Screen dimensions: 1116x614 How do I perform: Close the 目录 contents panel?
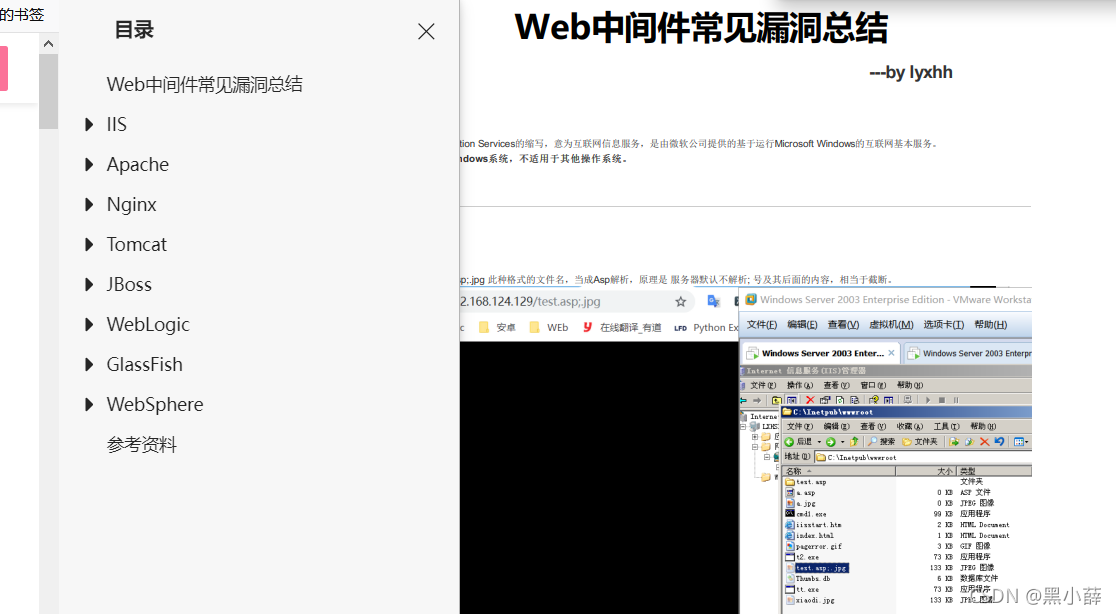click(426, 31)
